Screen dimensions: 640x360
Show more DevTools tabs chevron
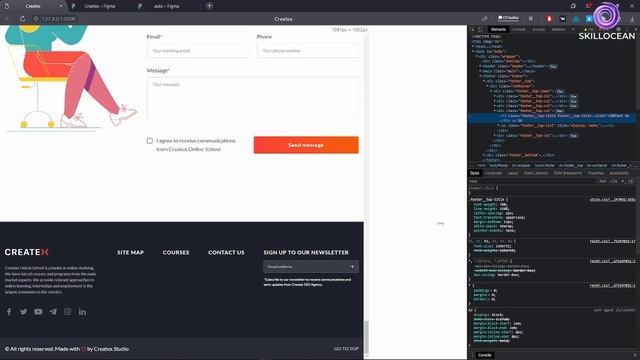(573, 29)
